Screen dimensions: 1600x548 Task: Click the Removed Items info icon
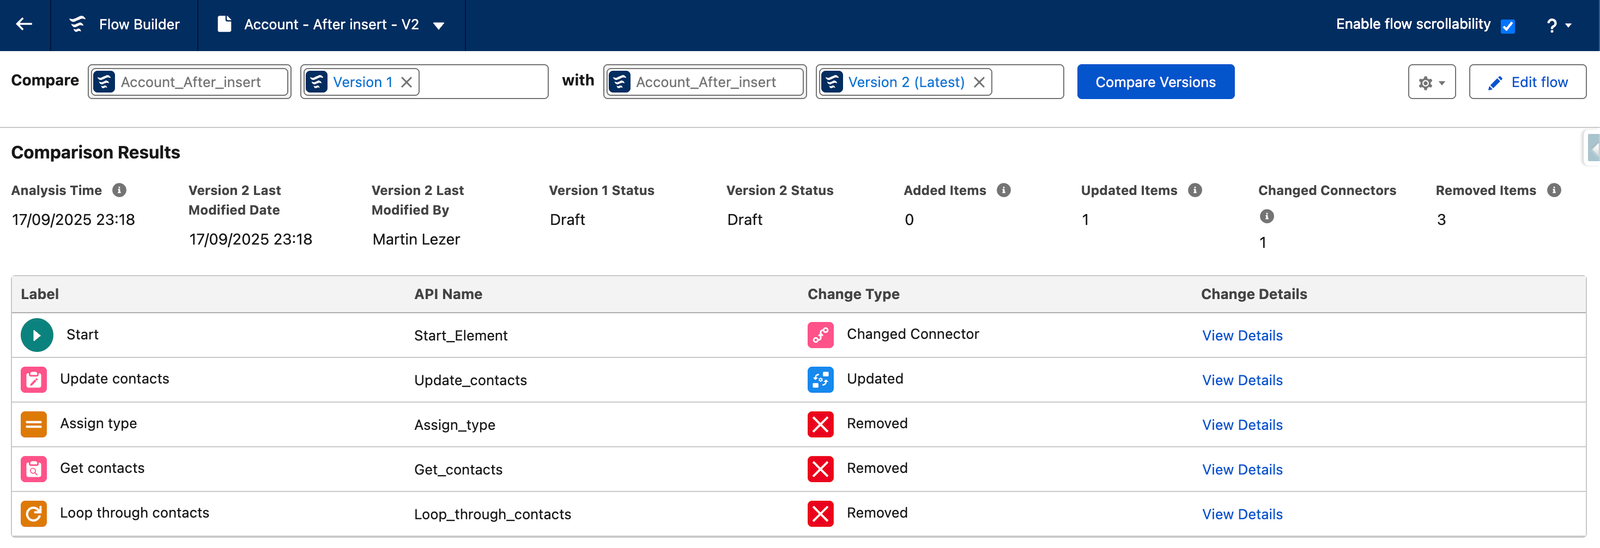point(1554,190)
